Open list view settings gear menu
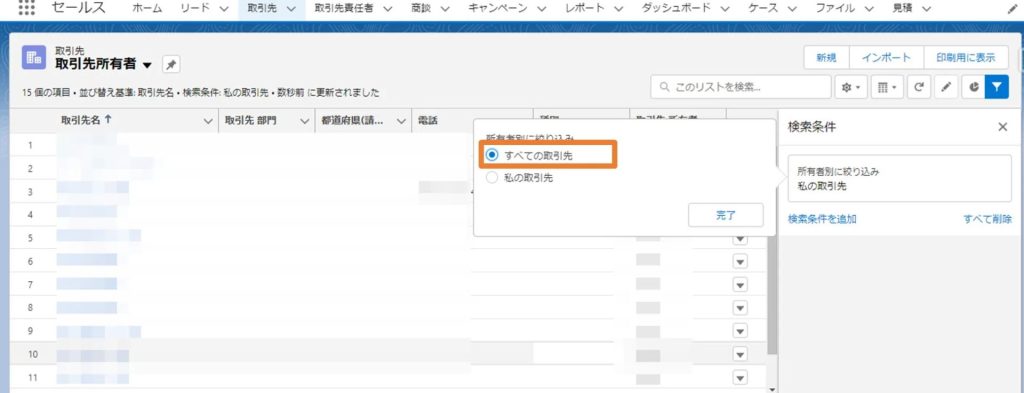The width and height of the screenshot is (1024, 393). tap(850, 87)
